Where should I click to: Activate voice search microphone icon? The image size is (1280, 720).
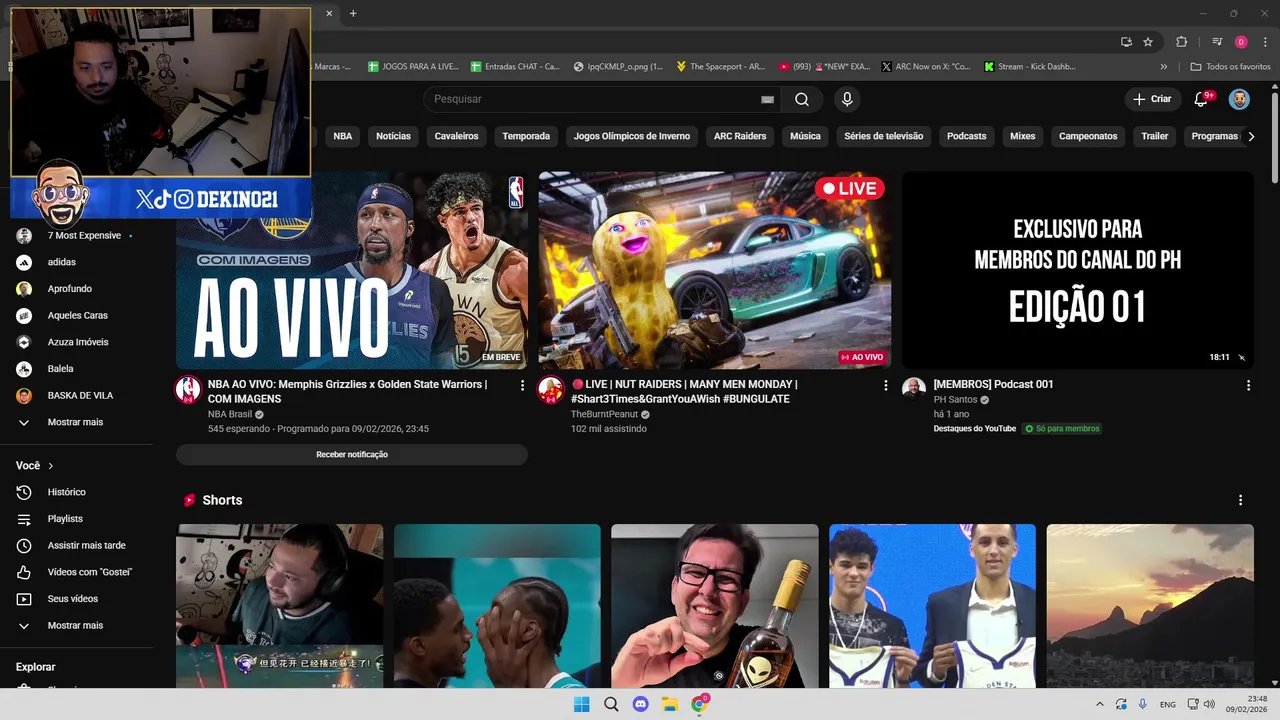pos(847,99)
